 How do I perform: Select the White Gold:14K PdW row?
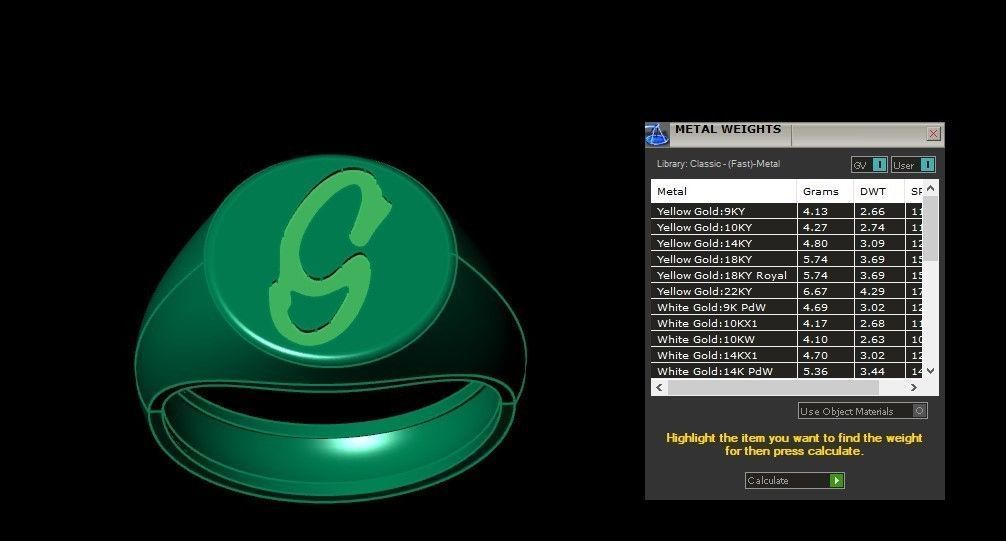click(x=787, y=371)
